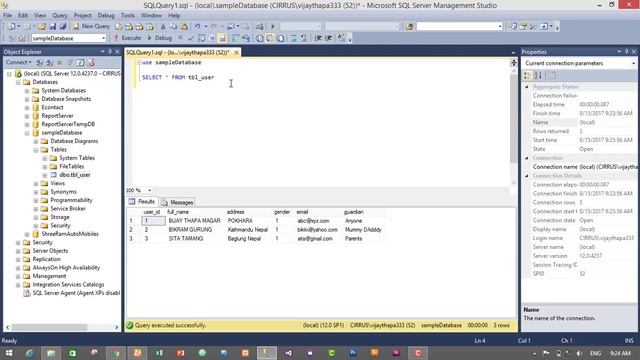Screen dimensions: 640x360
Task: Select Results to File icon
Action: point(280,38)
